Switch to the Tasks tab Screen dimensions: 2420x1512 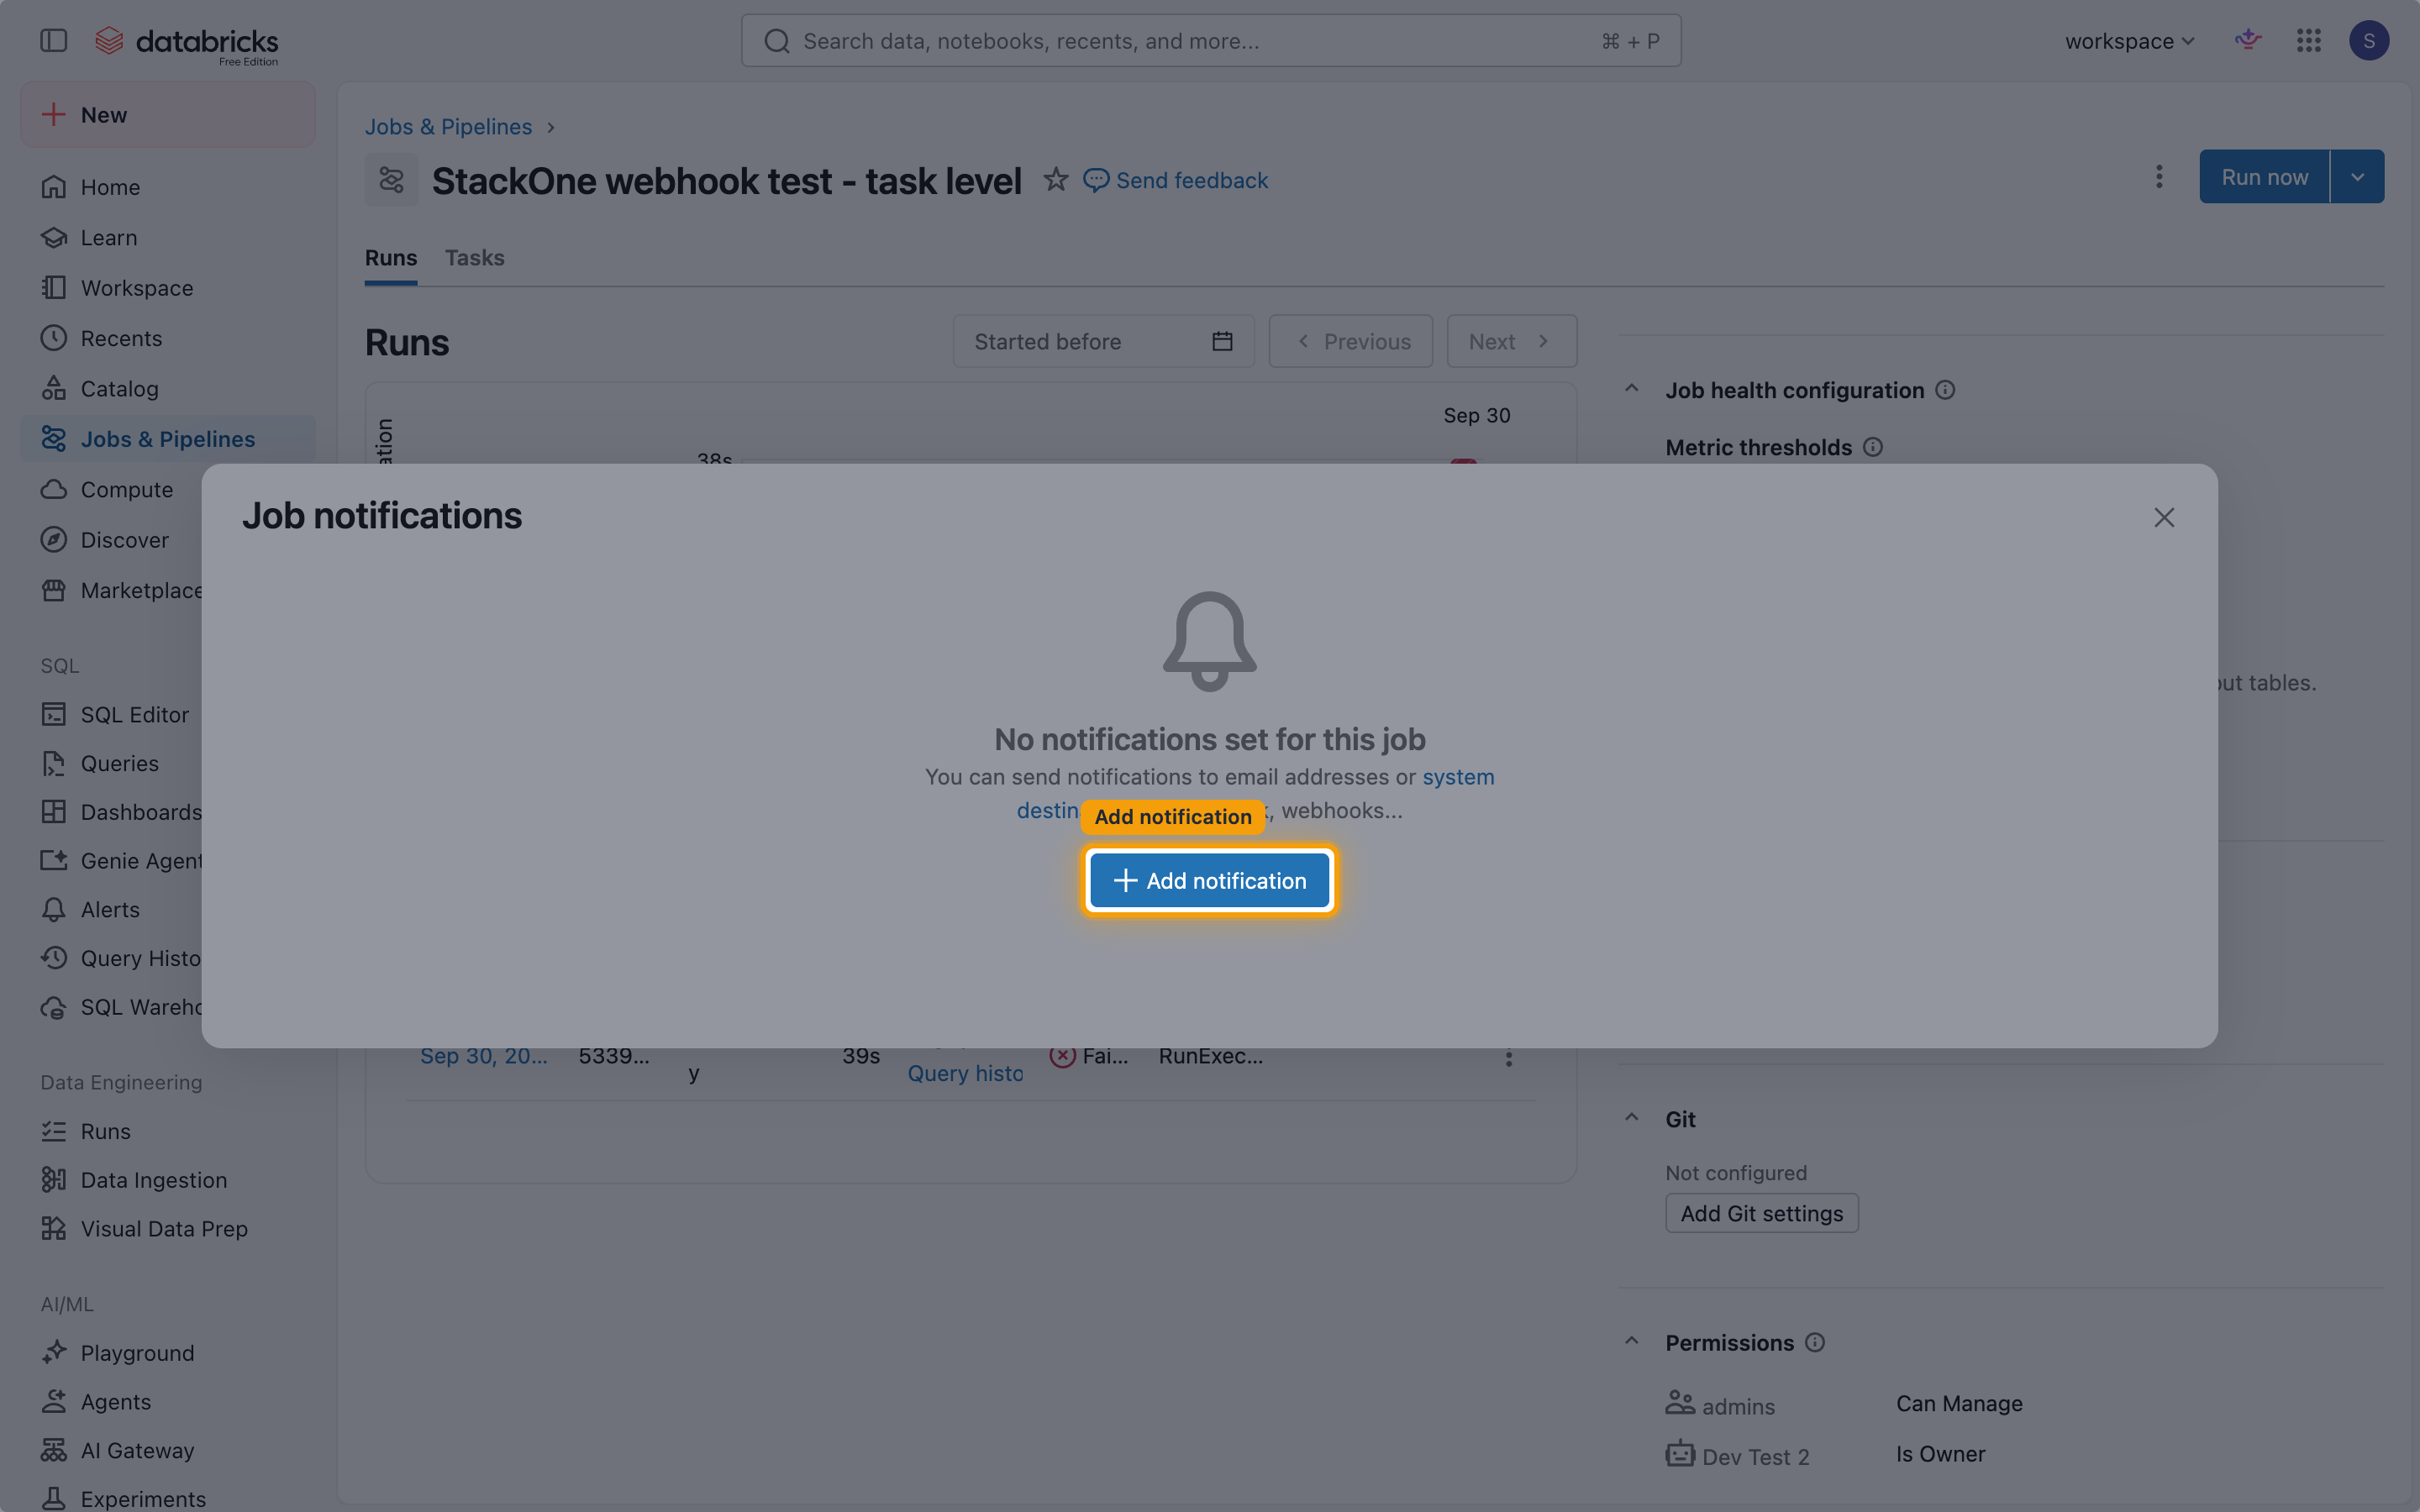coord(474,258)
